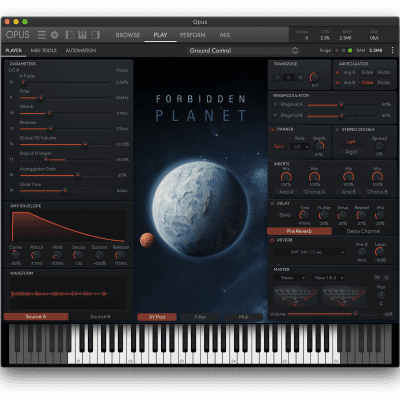The height and width of the screenshot is (400, 400).
Task: Open the MIDI Tools tab
Action: pyautogui.click(x=44, y=50)
